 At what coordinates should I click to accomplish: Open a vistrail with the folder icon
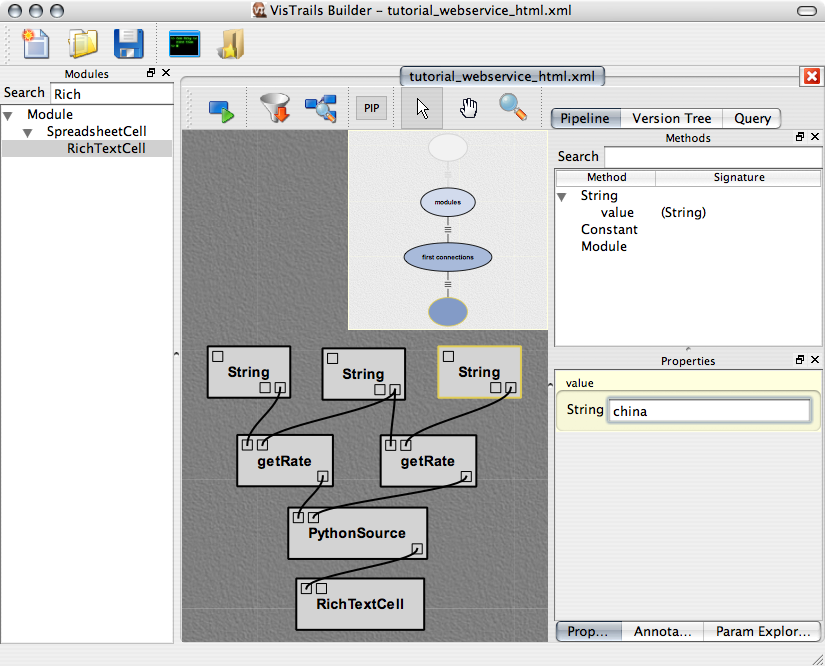(82, 45)
